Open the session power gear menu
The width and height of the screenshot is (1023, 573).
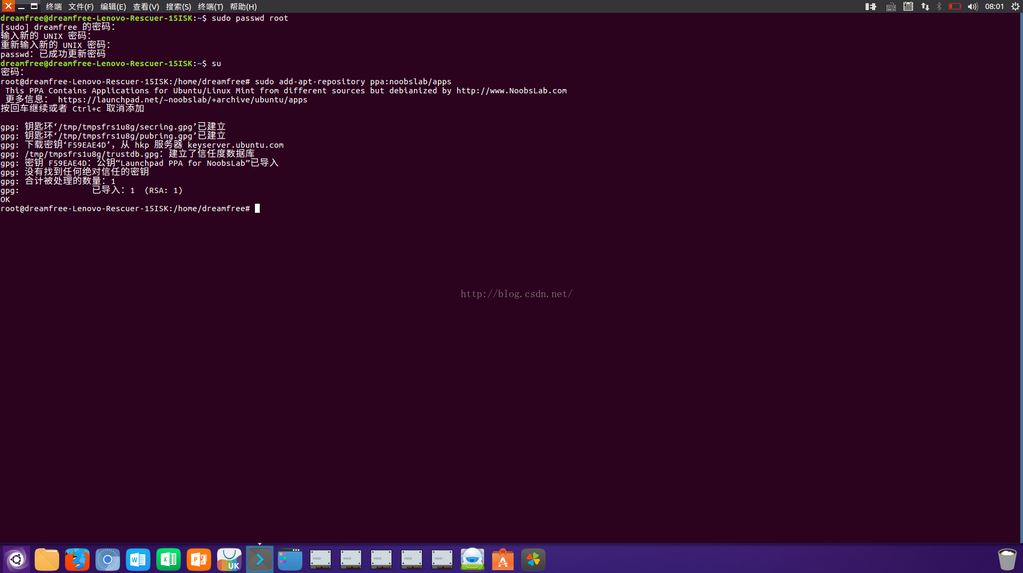(1015, 7)
